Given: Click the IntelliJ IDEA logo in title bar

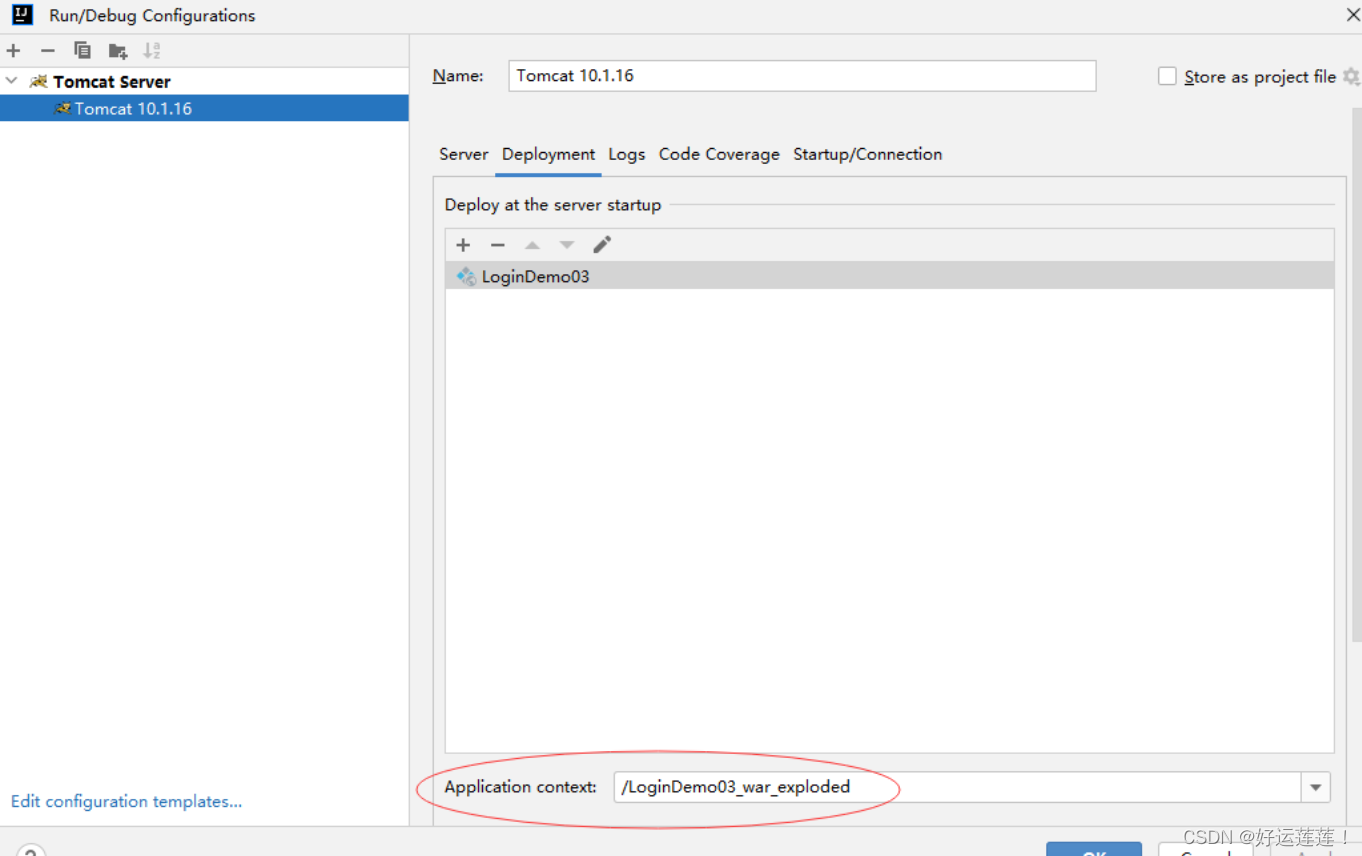Looking at the screenshot, I should coord(22,15).
